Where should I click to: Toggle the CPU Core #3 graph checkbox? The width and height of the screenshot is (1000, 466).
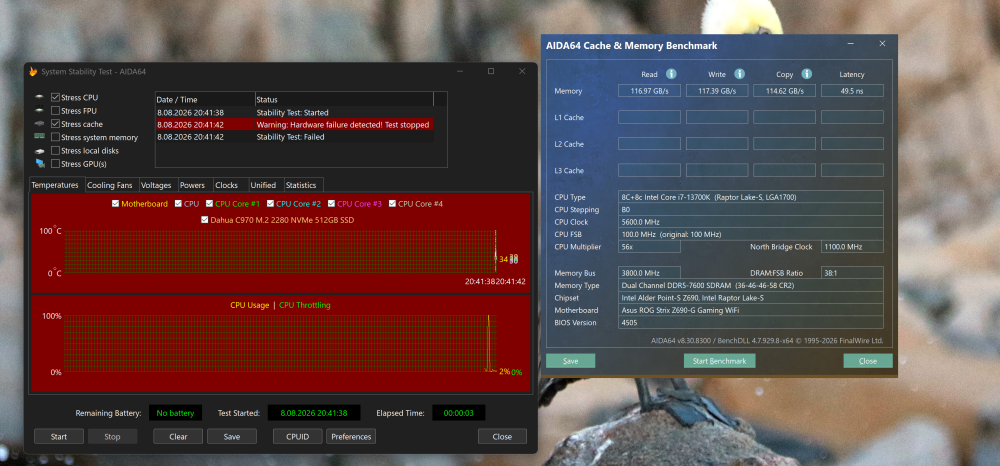click(x=331, y=203)
